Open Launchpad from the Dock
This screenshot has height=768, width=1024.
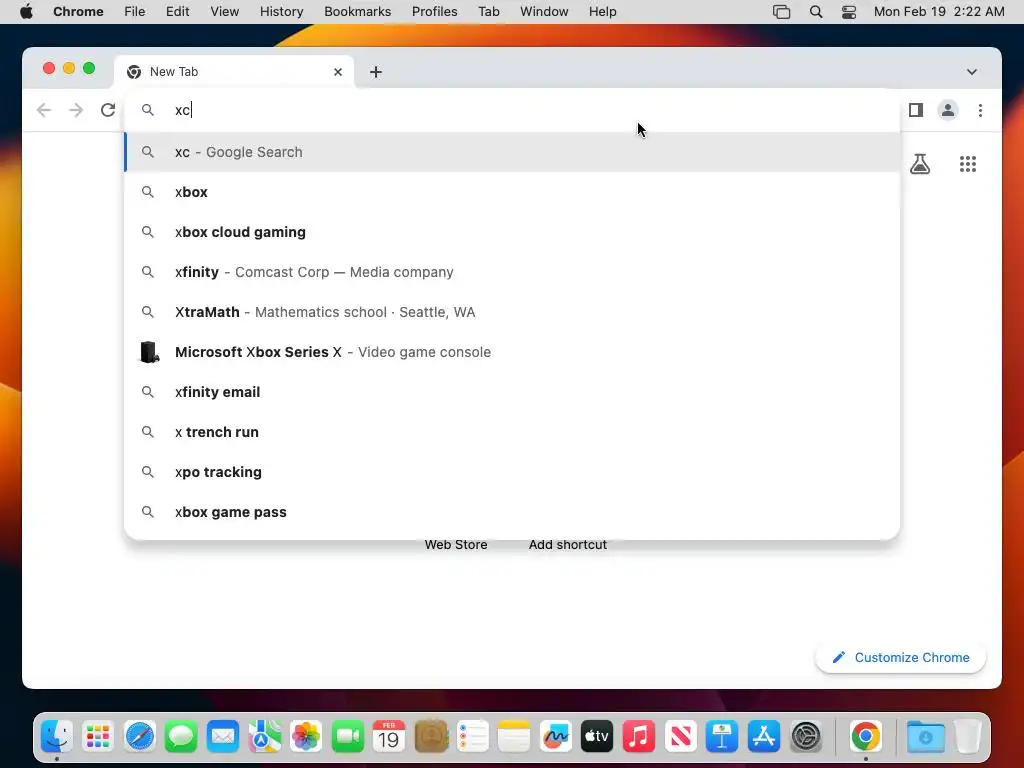tap(98, 737)
